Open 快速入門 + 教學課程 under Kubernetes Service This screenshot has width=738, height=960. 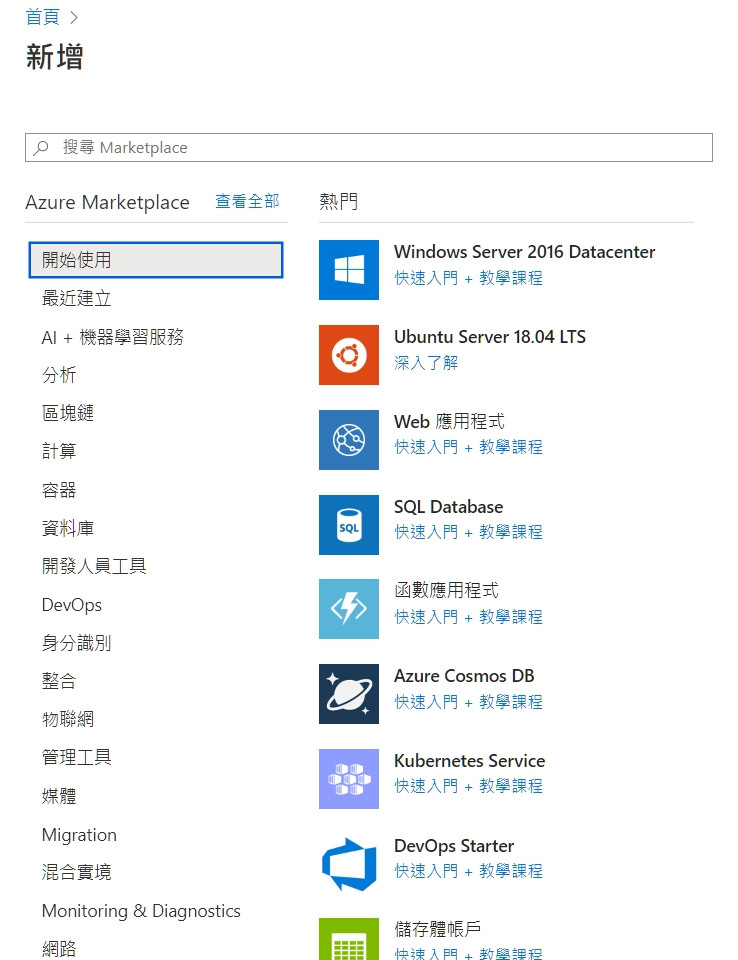[469, 786]
